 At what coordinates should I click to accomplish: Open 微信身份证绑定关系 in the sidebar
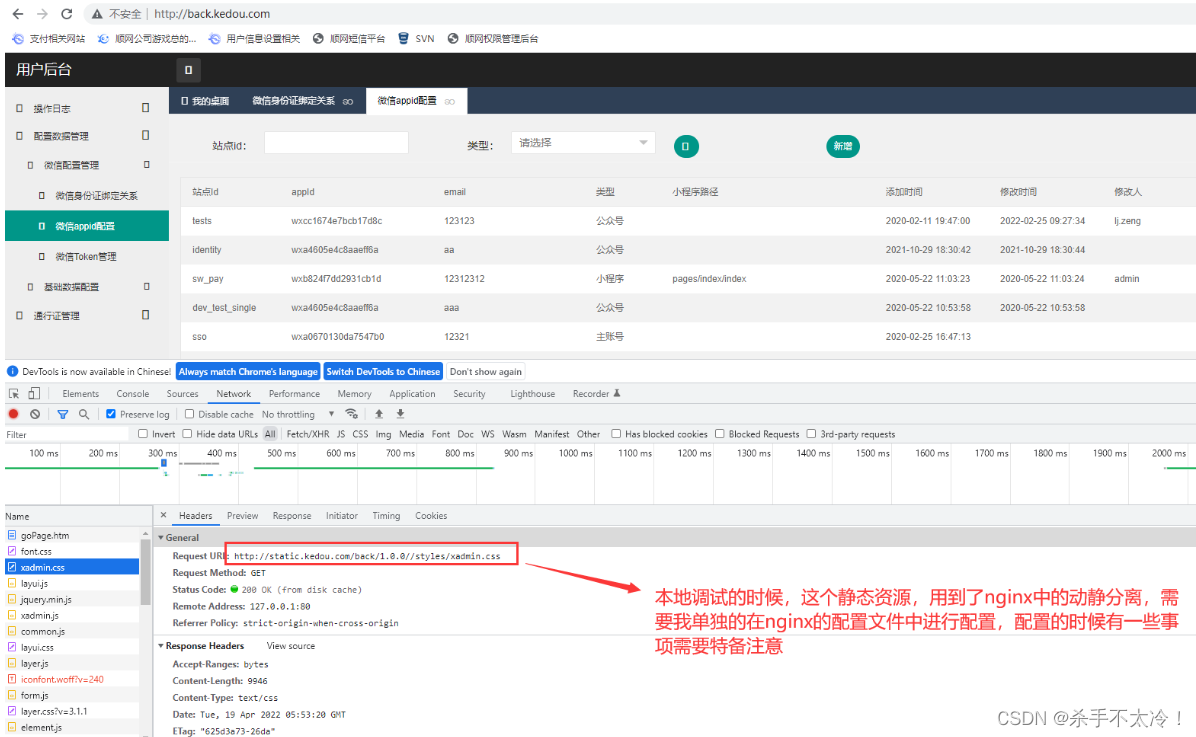click(87, 195)
